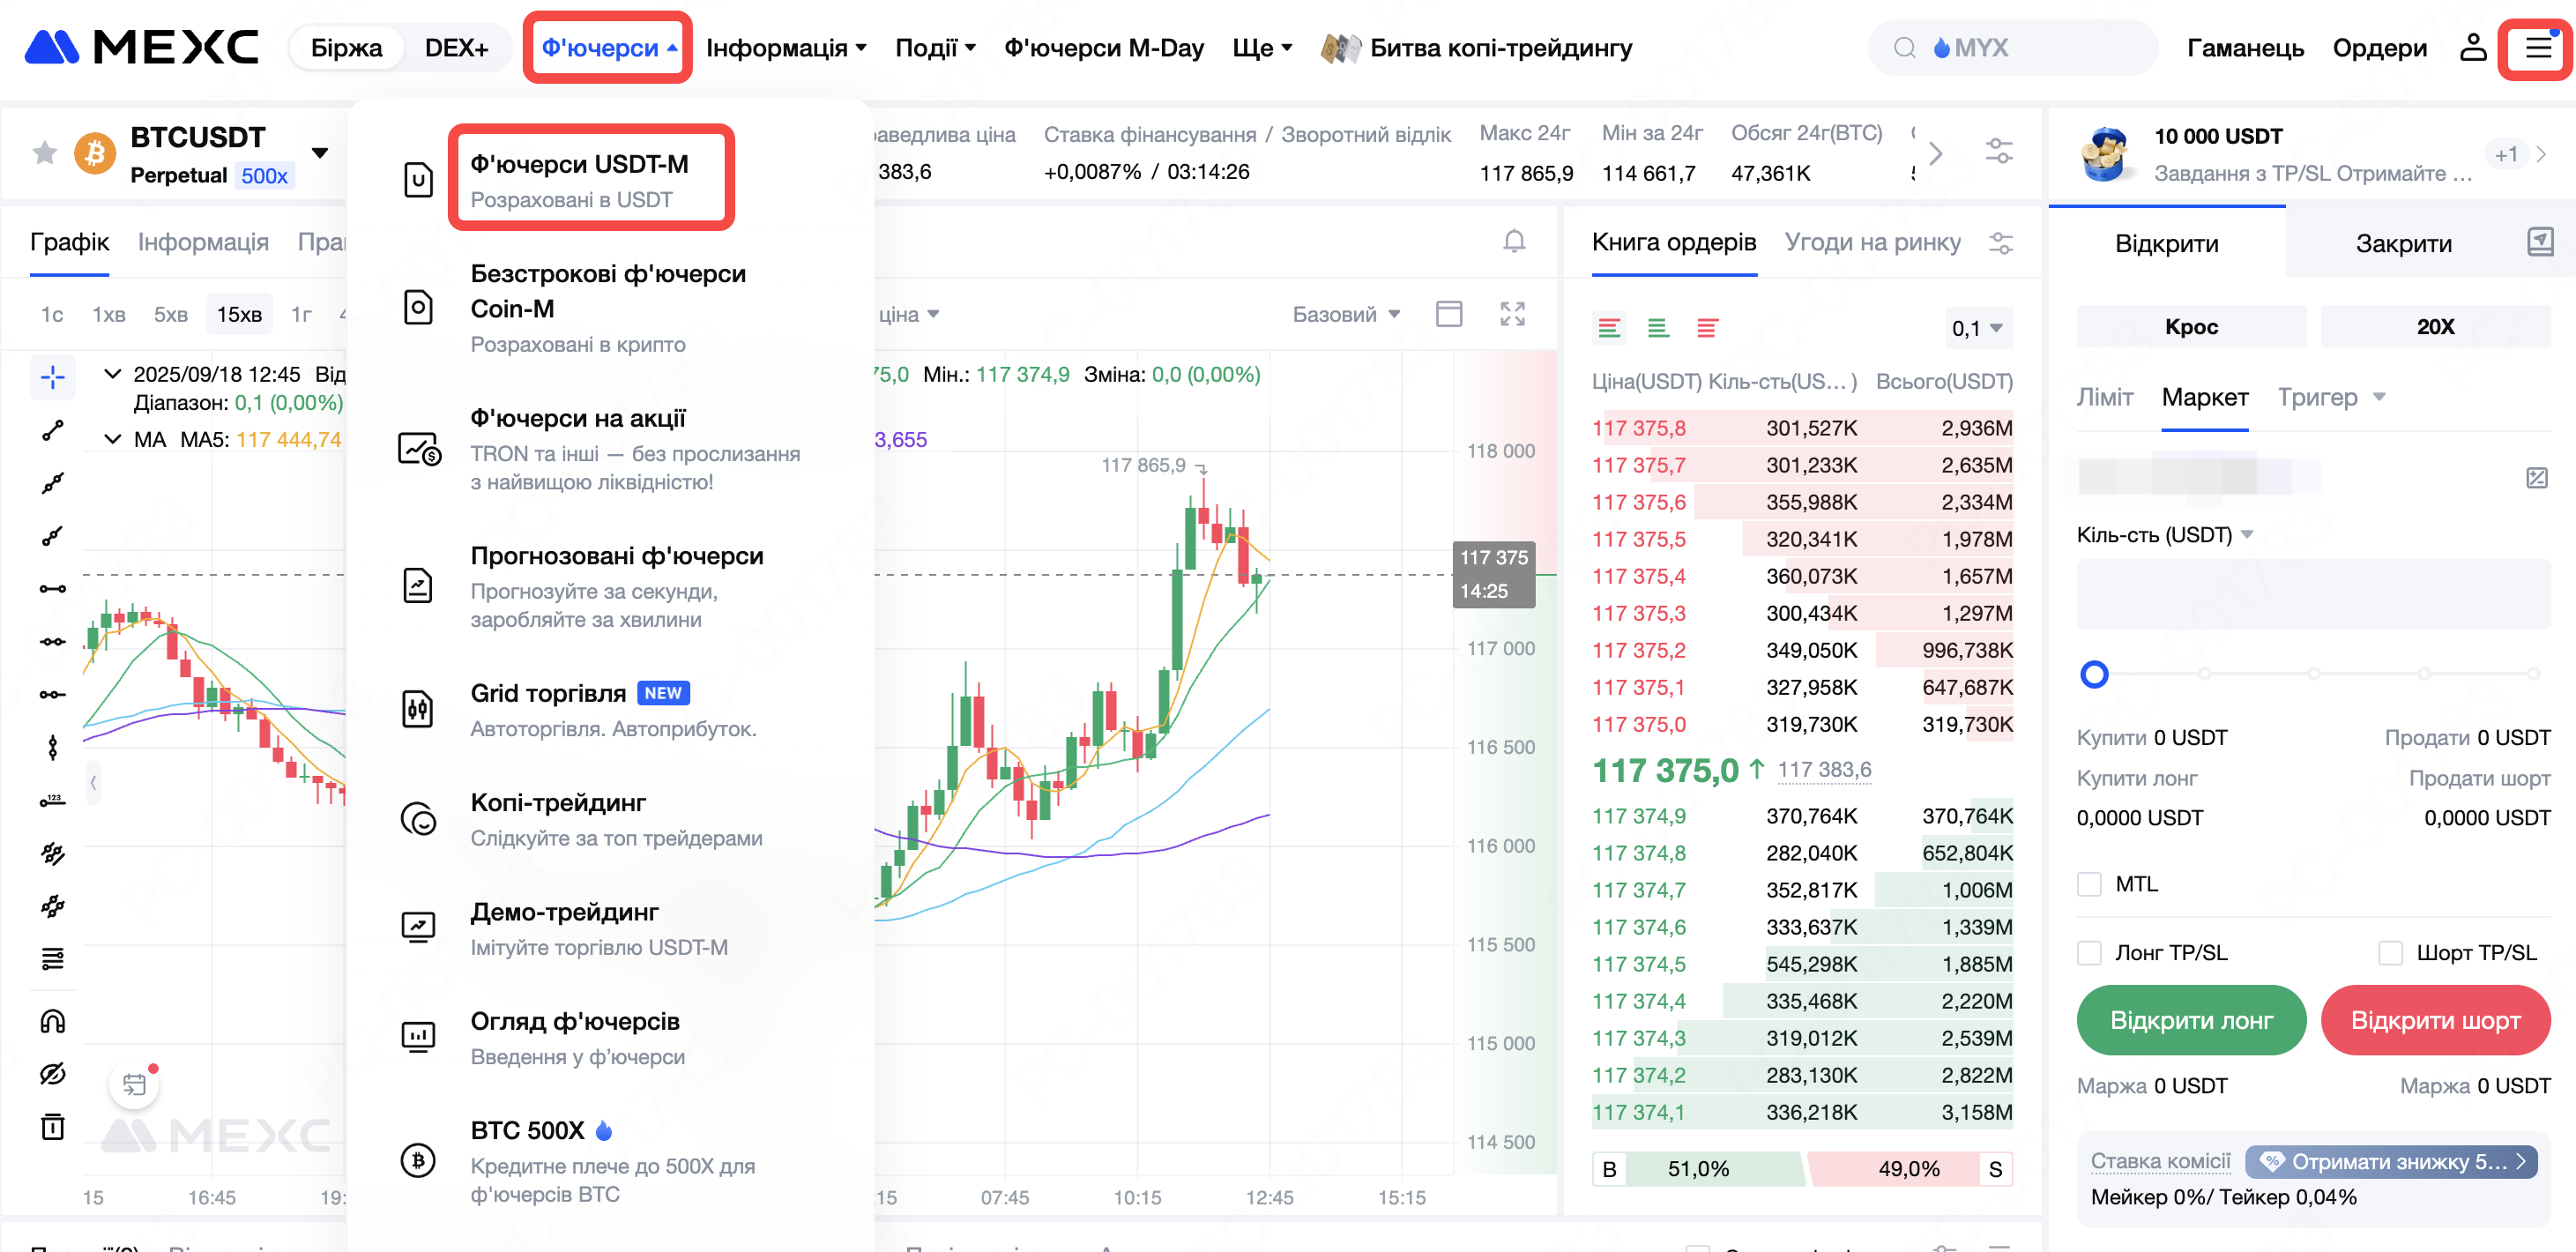Click the user profile icon
Image resolution: width=2576 pixels, height=1252 pixels.
2472,48
